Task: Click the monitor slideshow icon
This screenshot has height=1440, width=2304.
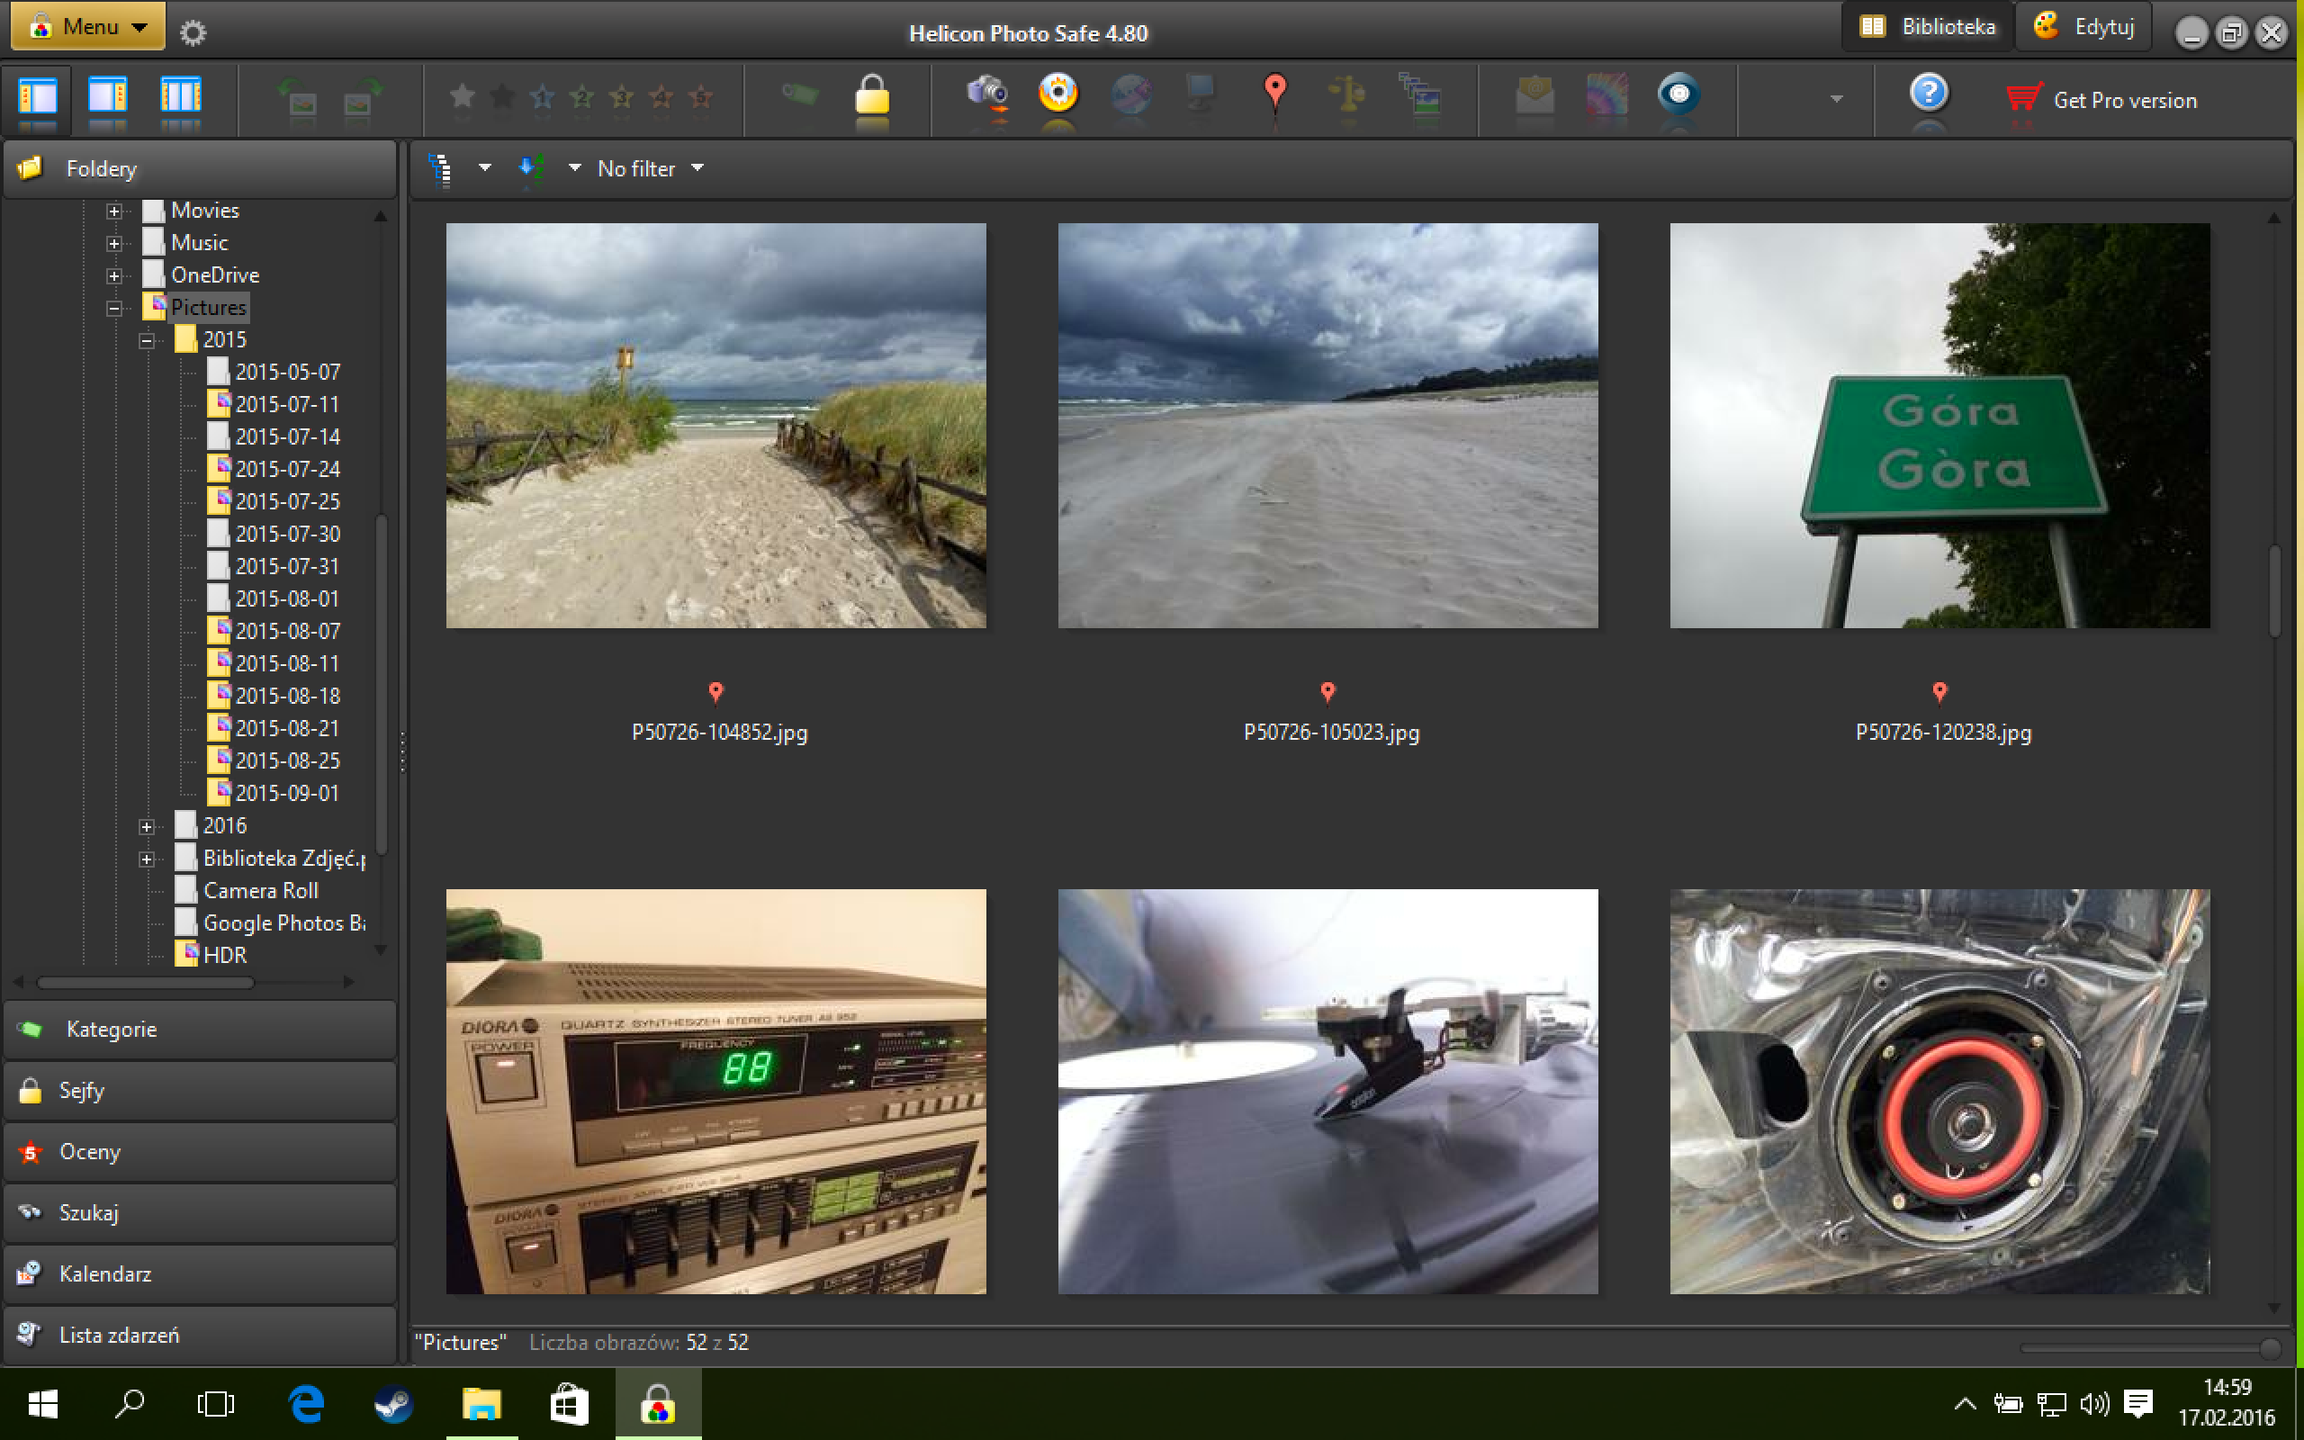Action: (1201, 94)
